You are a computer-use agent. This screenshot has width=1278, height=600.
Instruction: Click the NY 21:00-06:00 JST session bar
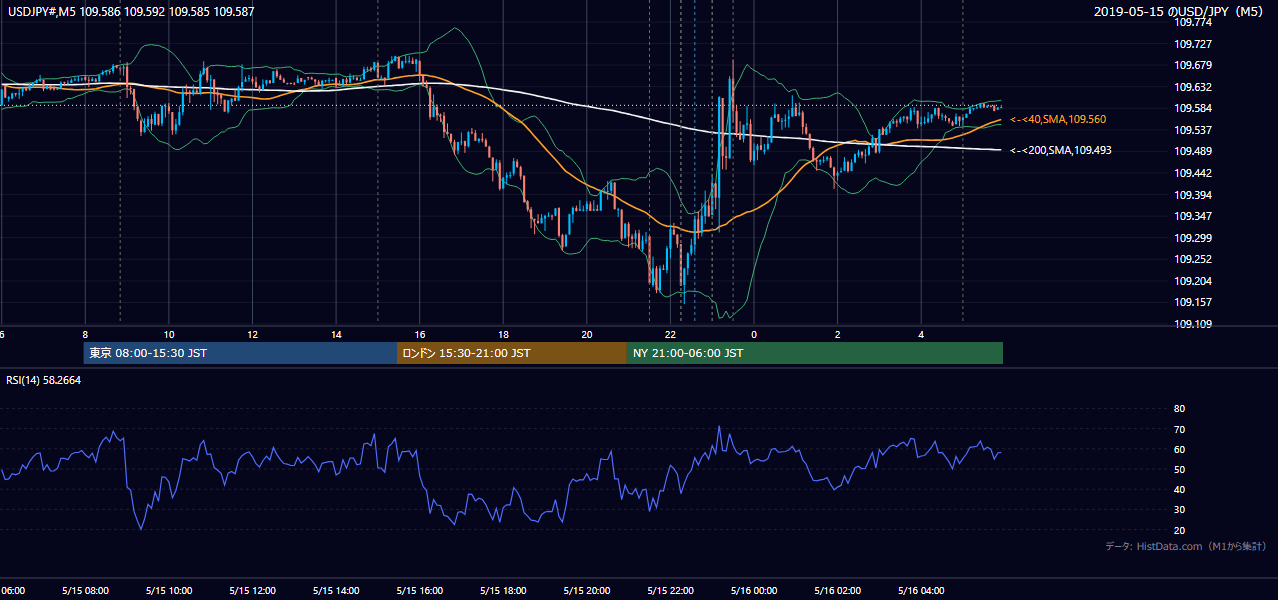click(x=815, y=353)
